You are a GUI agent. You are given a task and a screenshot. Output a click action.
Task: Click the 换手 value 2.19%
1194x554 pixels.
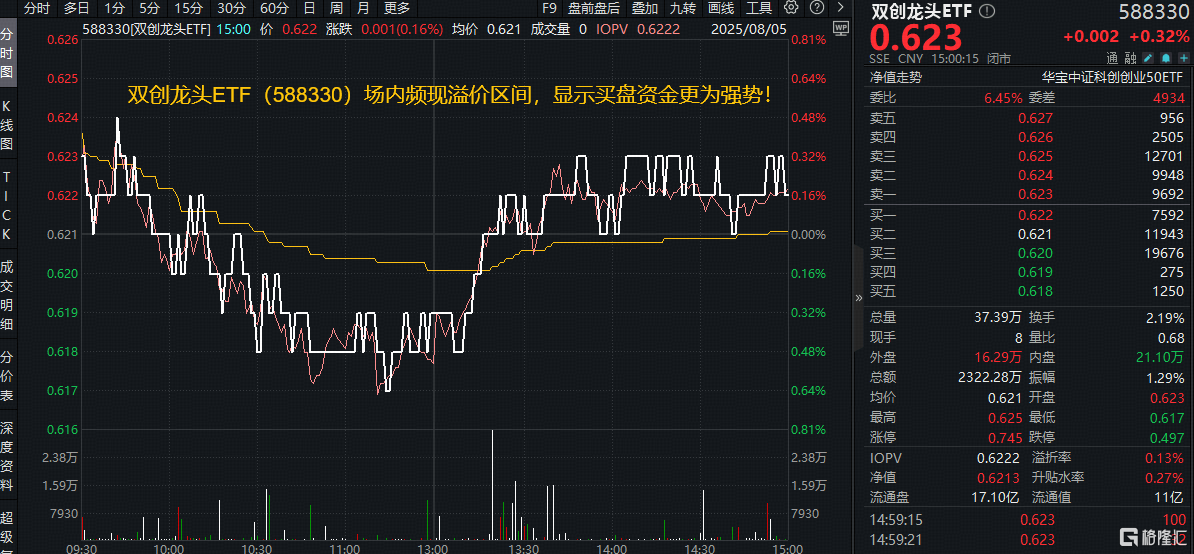1164,316
